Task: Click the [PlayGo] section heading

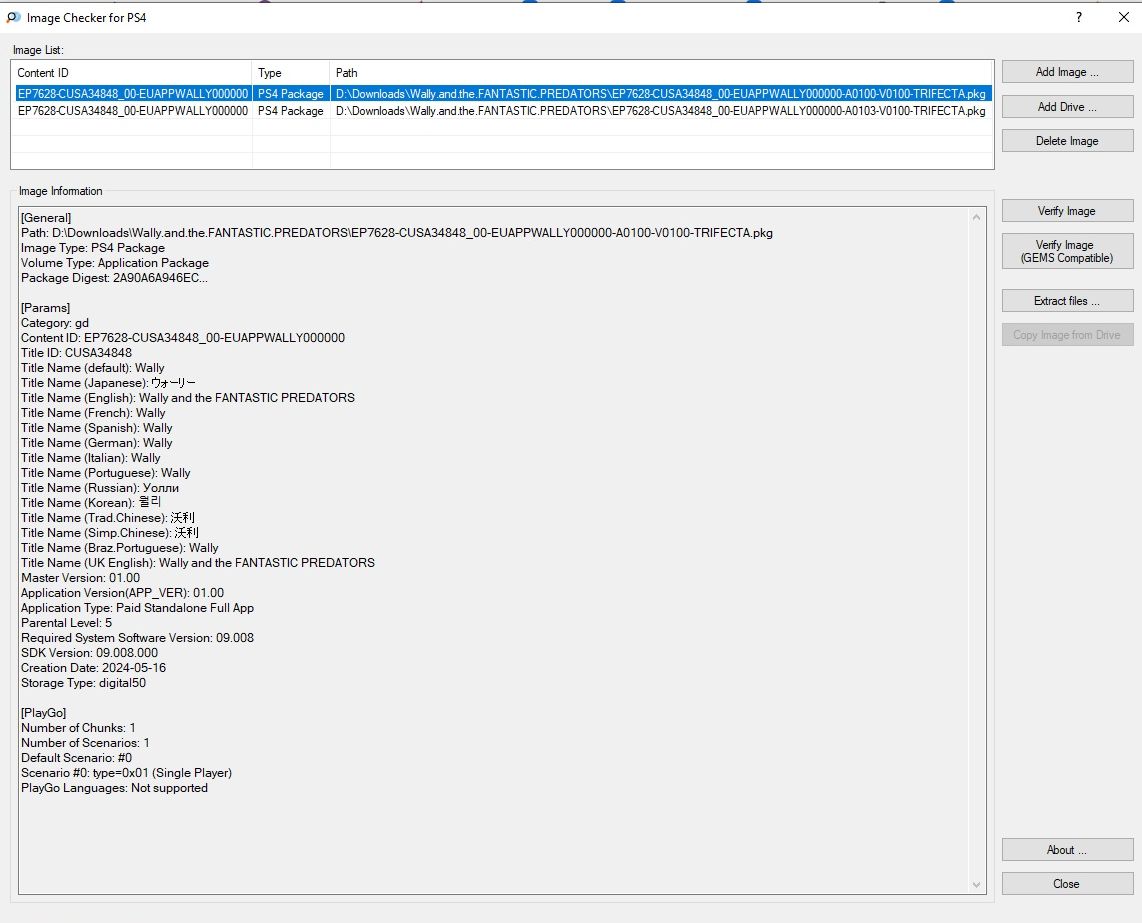Action: tap(44, 712)
